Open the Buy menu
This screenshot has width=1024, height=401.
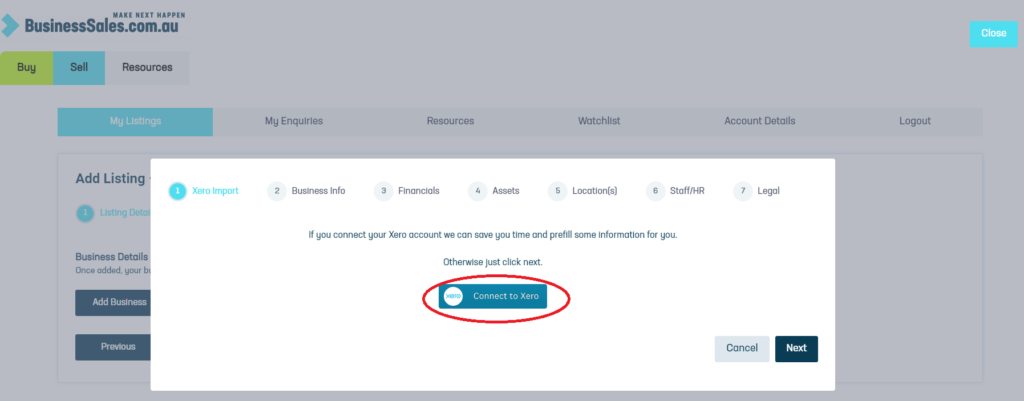26,68
